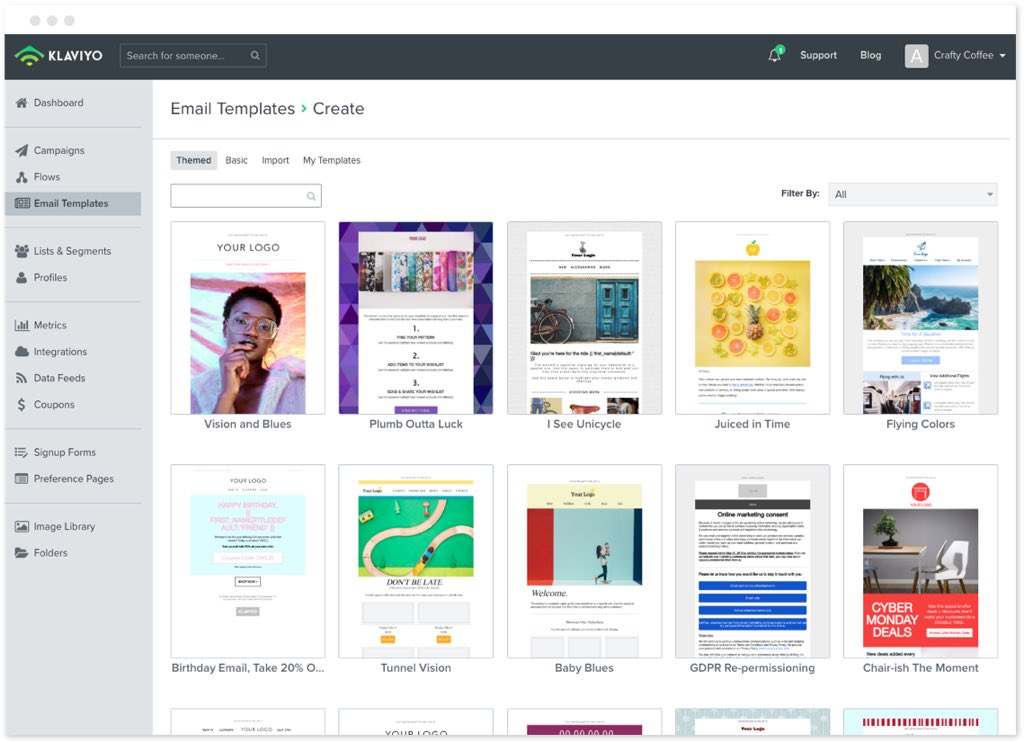The width and height of the screenshot is (1024, 743).
Task: Select the Plumb Outta Luck template thumbnail
Action: tap(415, 318)
